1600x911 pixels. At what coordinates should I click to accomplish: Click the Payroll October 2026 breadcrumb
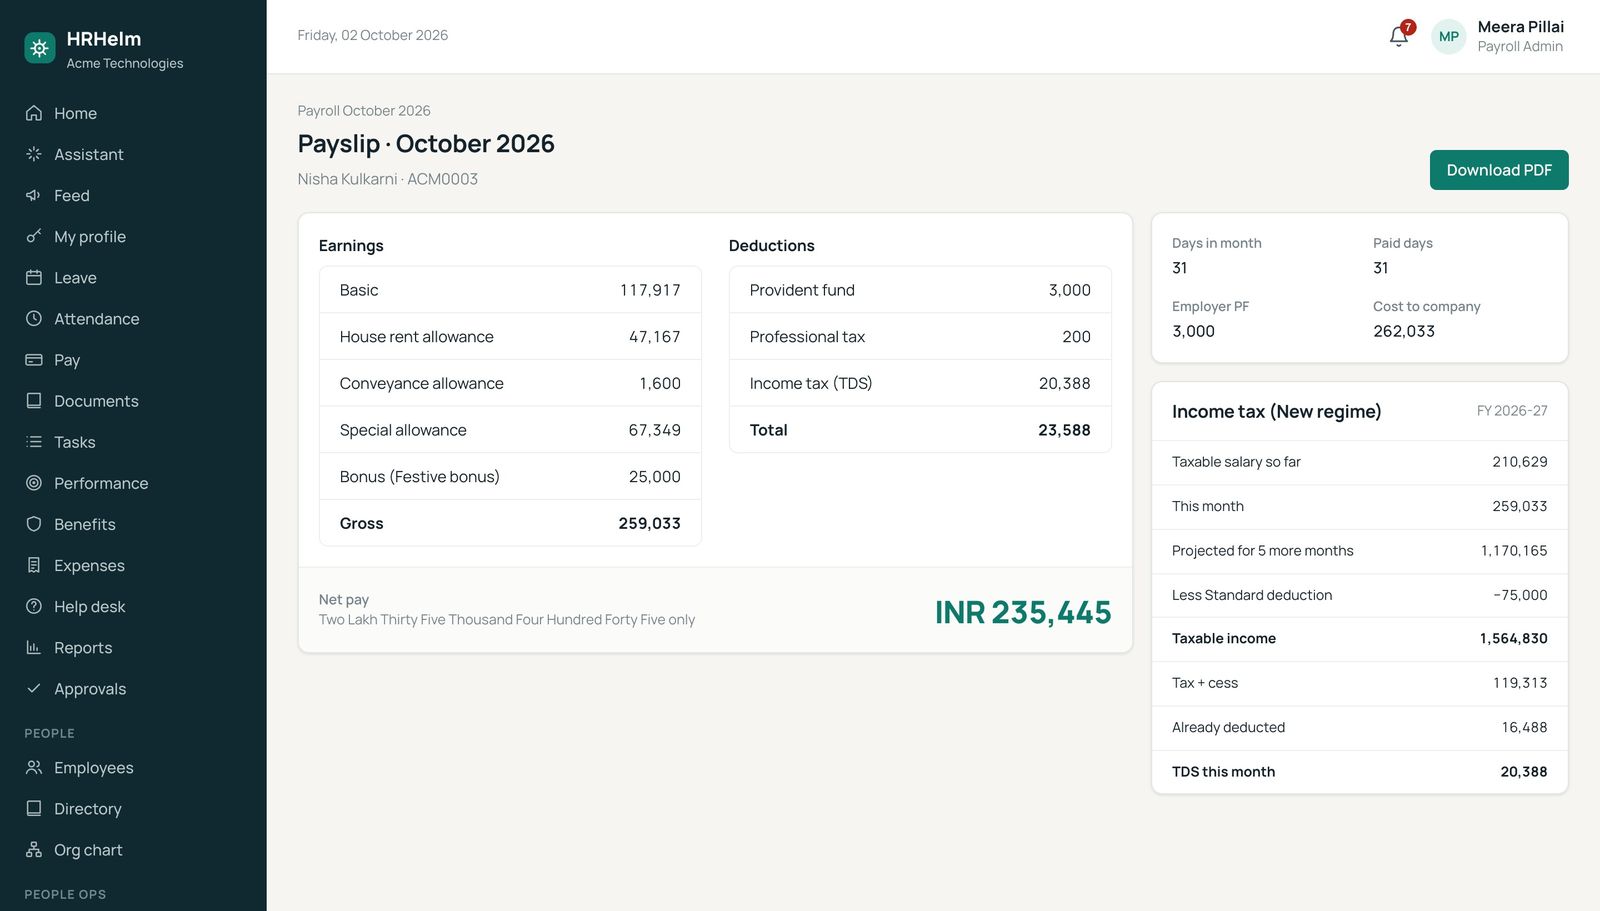point(364,110)
